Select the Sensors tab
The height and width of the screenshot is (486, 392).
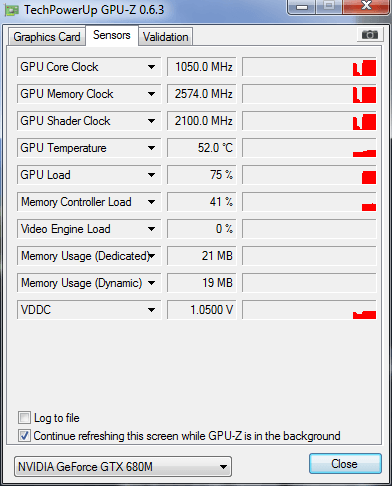[112, 35]
